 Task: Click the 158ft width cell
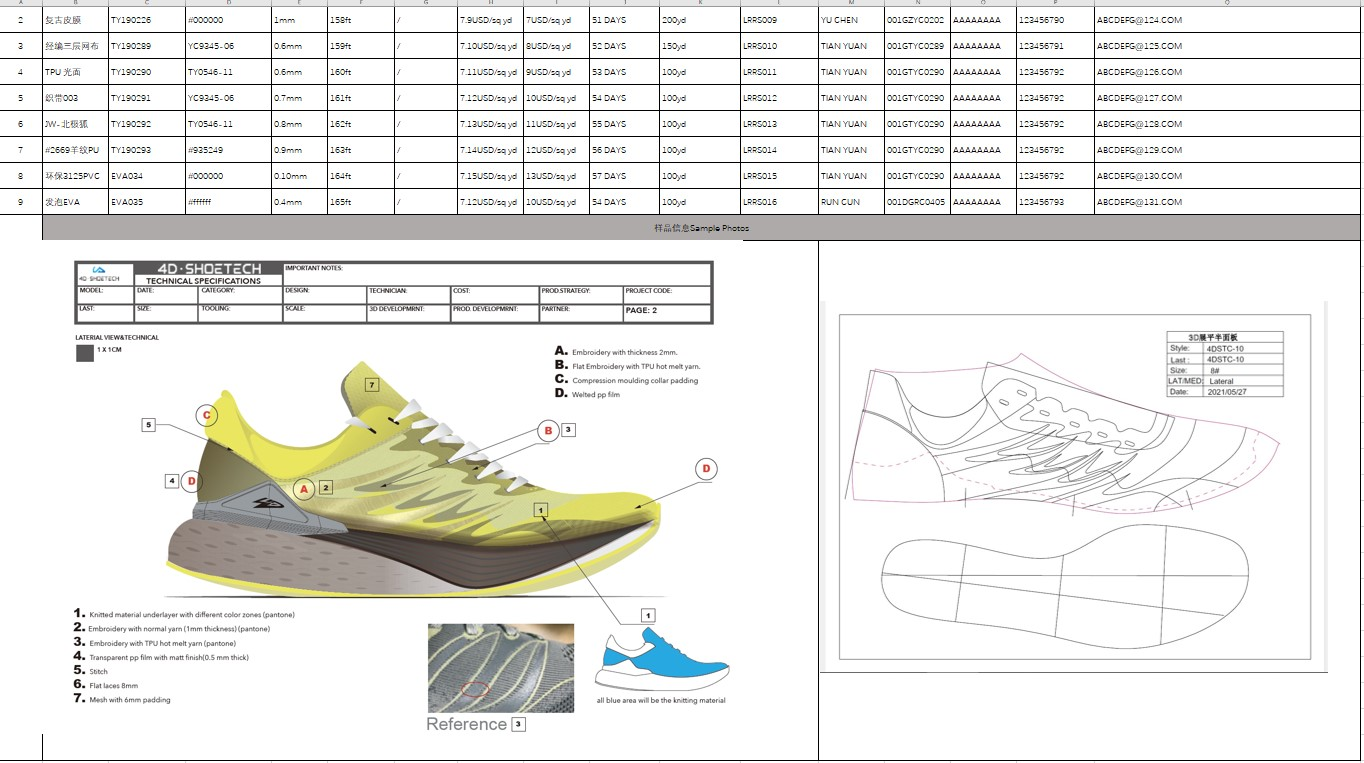tap(361, 20)
